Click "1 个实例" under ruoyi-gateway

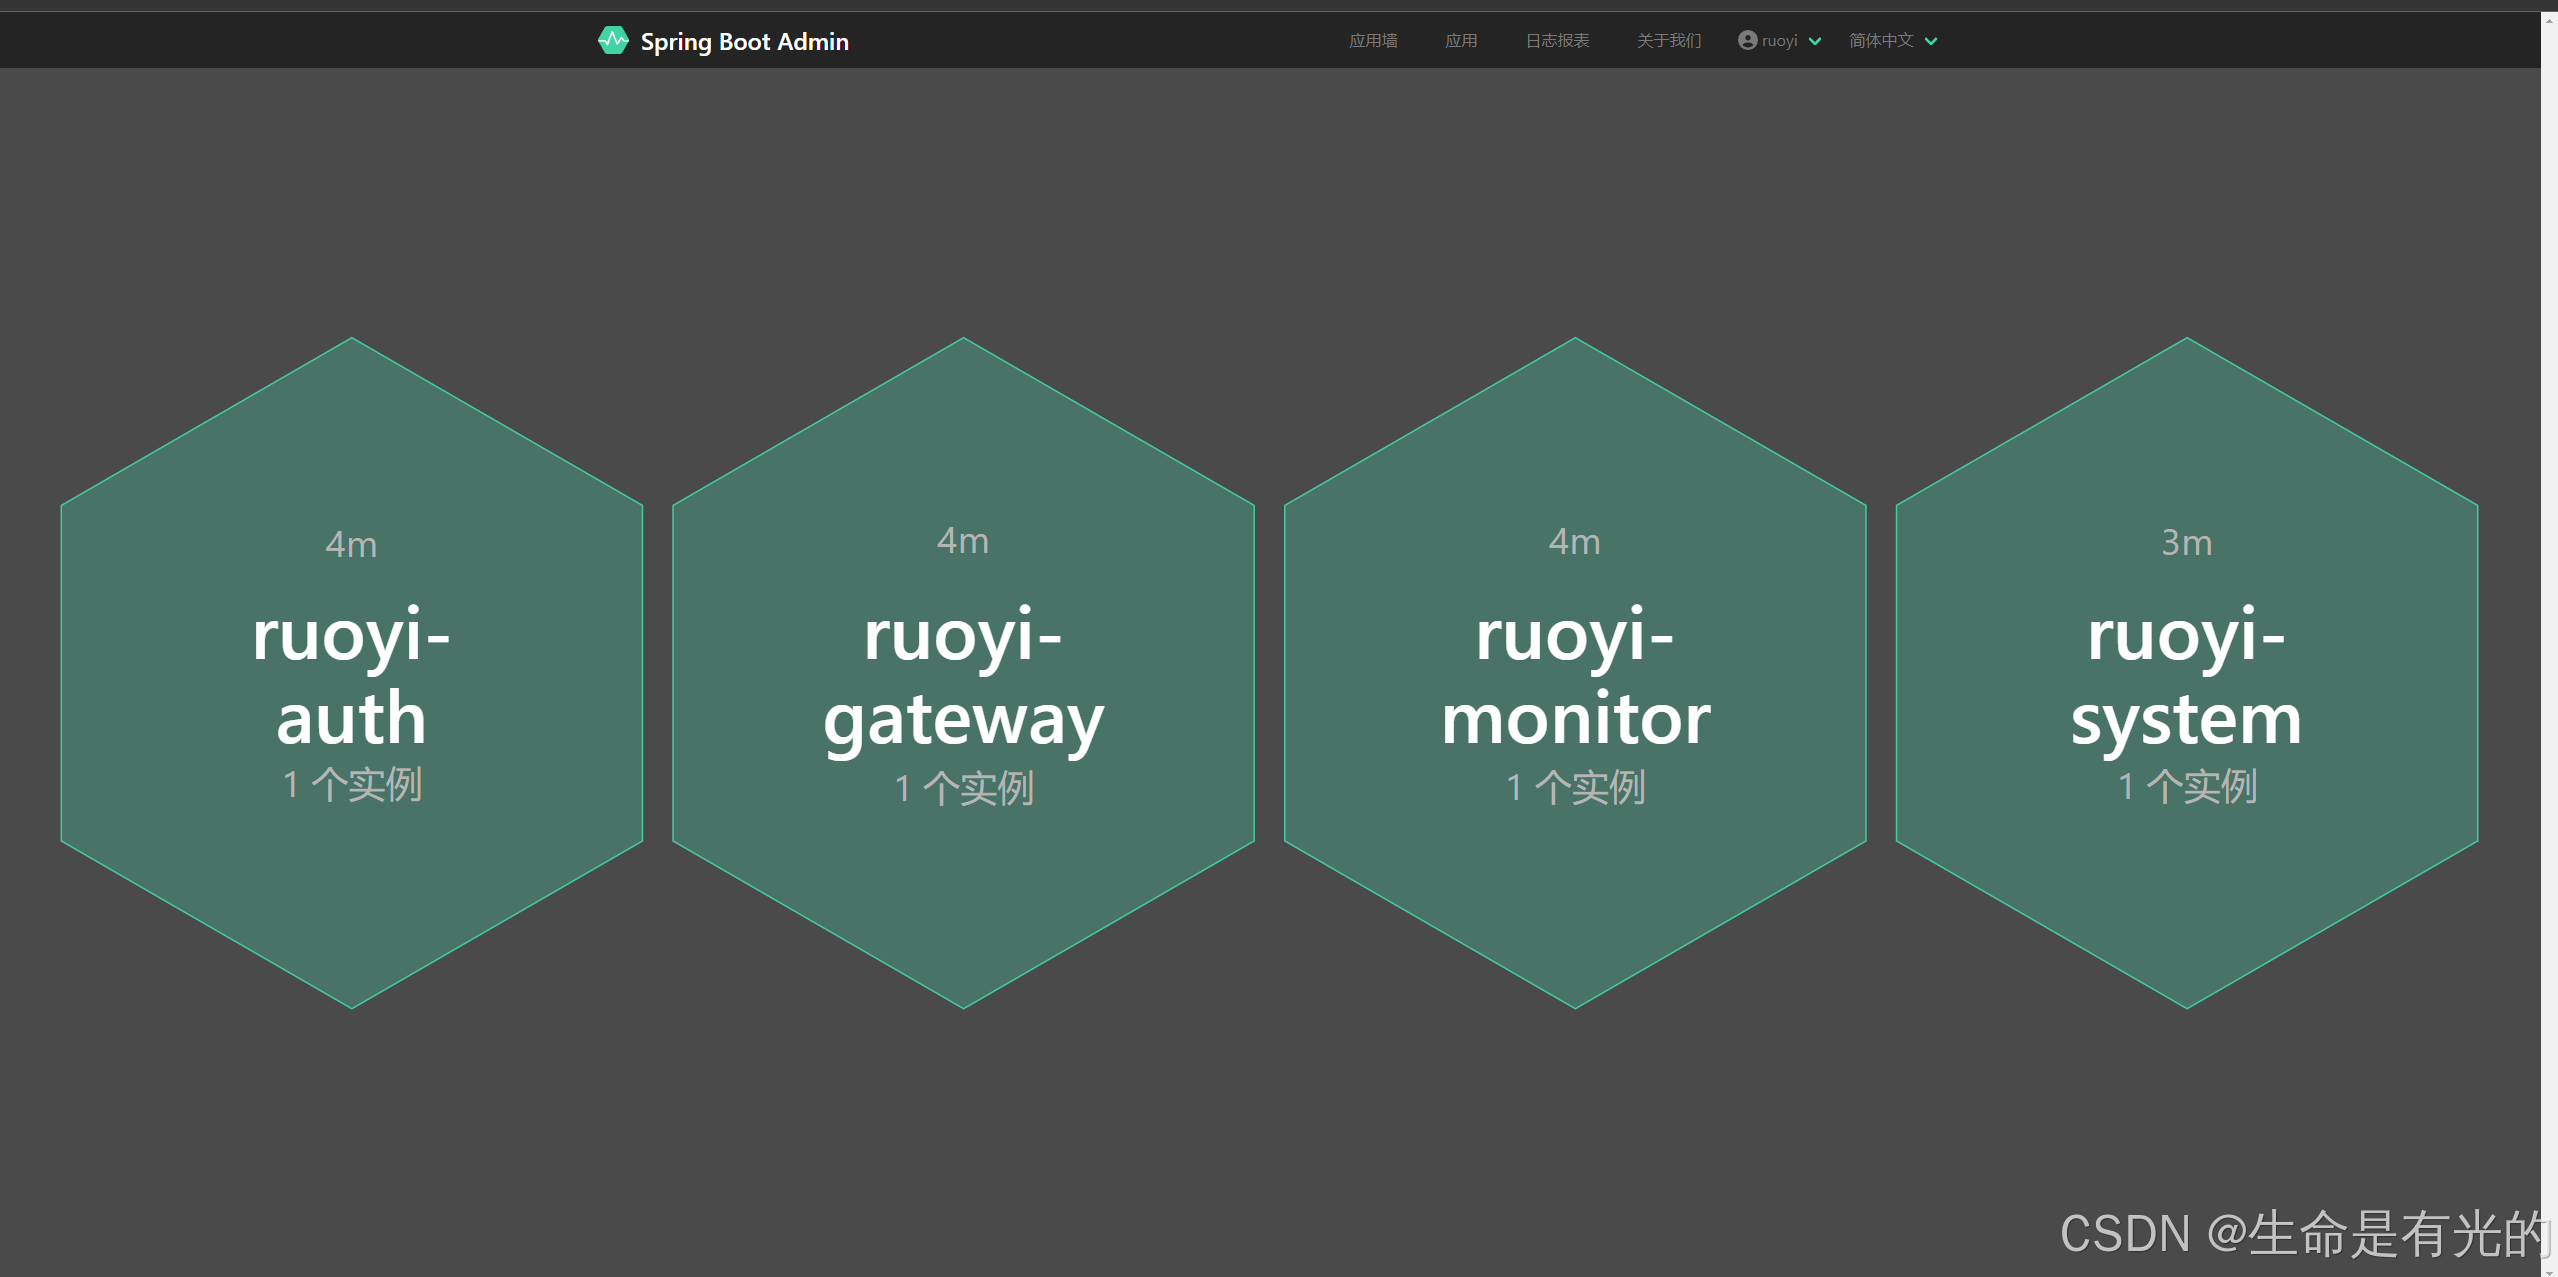click(964, 789)
